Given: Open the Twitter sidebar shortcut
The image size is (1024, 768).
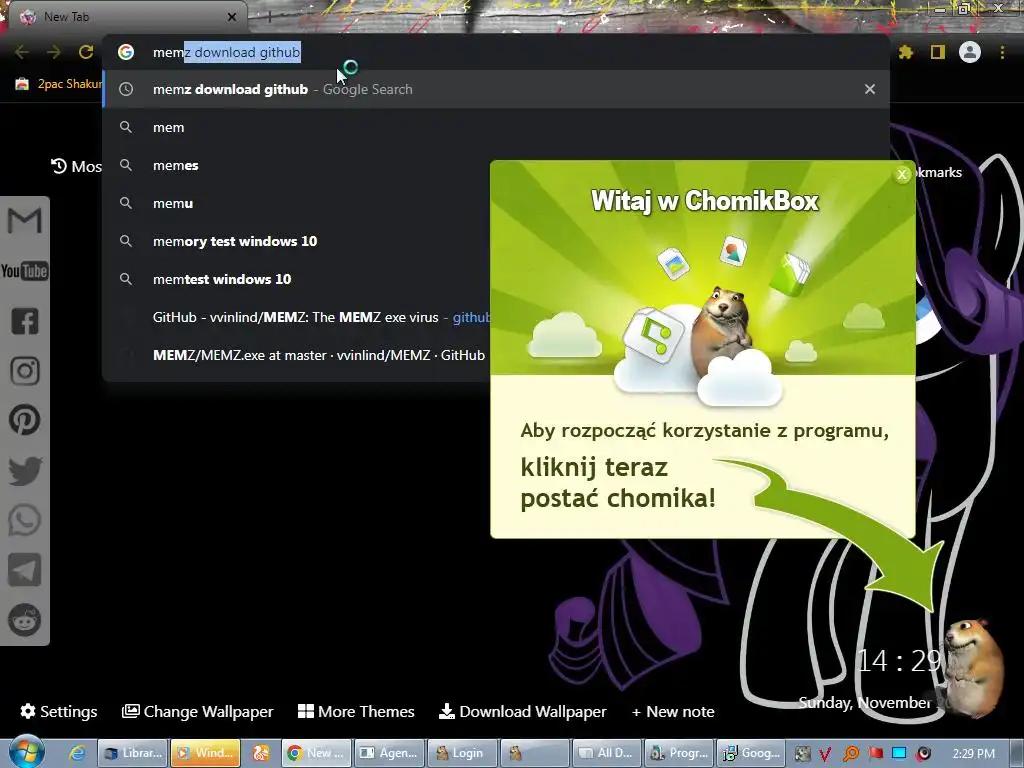Looking at the screenshot, I should coord(25,471).
